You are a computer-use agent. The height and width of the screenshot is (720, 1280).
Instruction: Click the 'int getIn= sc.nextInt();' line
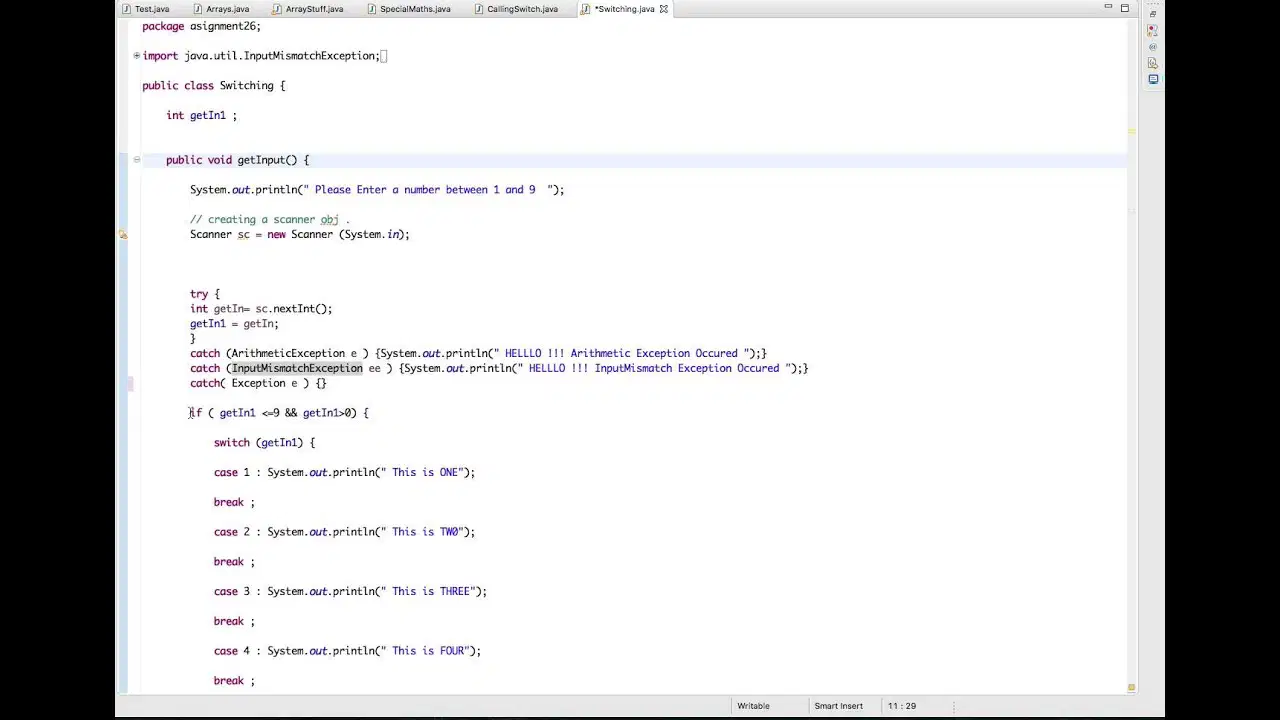coord(260,309)
